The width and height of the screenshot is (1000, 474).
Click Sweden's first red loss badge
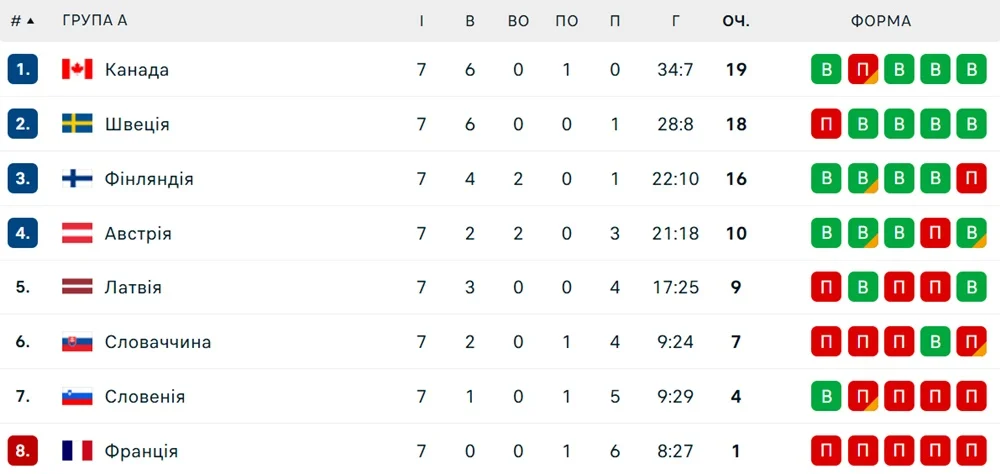coord(826,124)
